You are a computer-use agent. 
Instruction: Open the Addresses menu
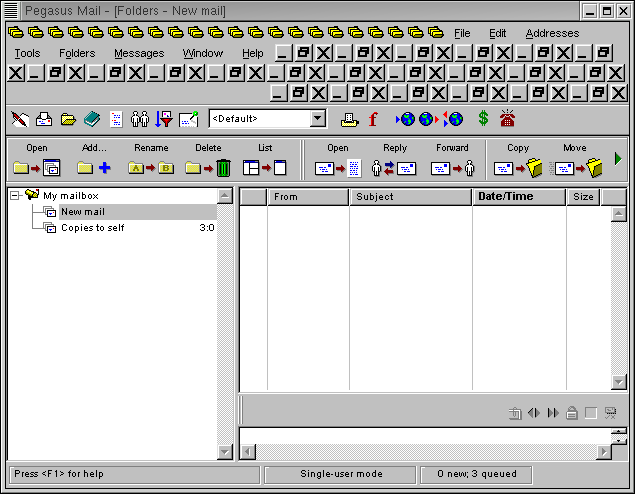point(552,33)
